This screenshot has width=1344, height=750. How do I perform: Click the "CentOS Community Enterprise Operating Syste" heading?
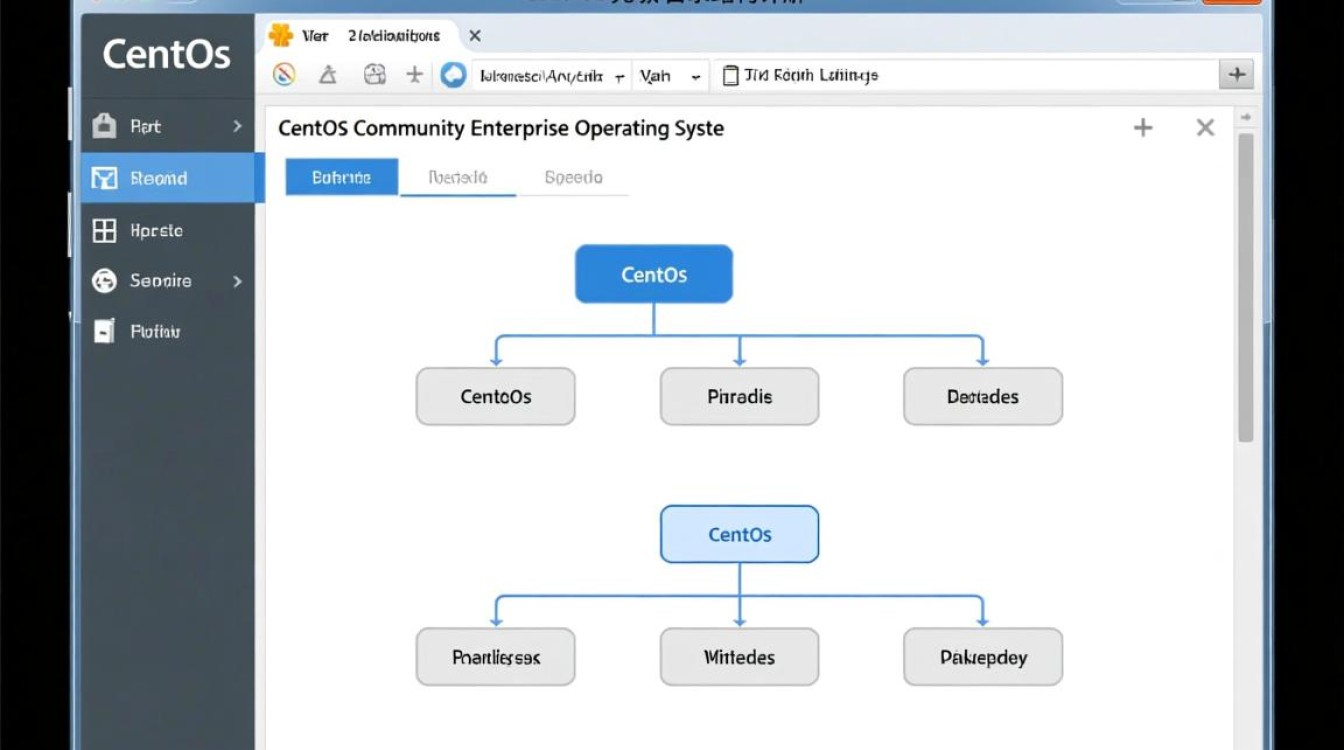501,129
